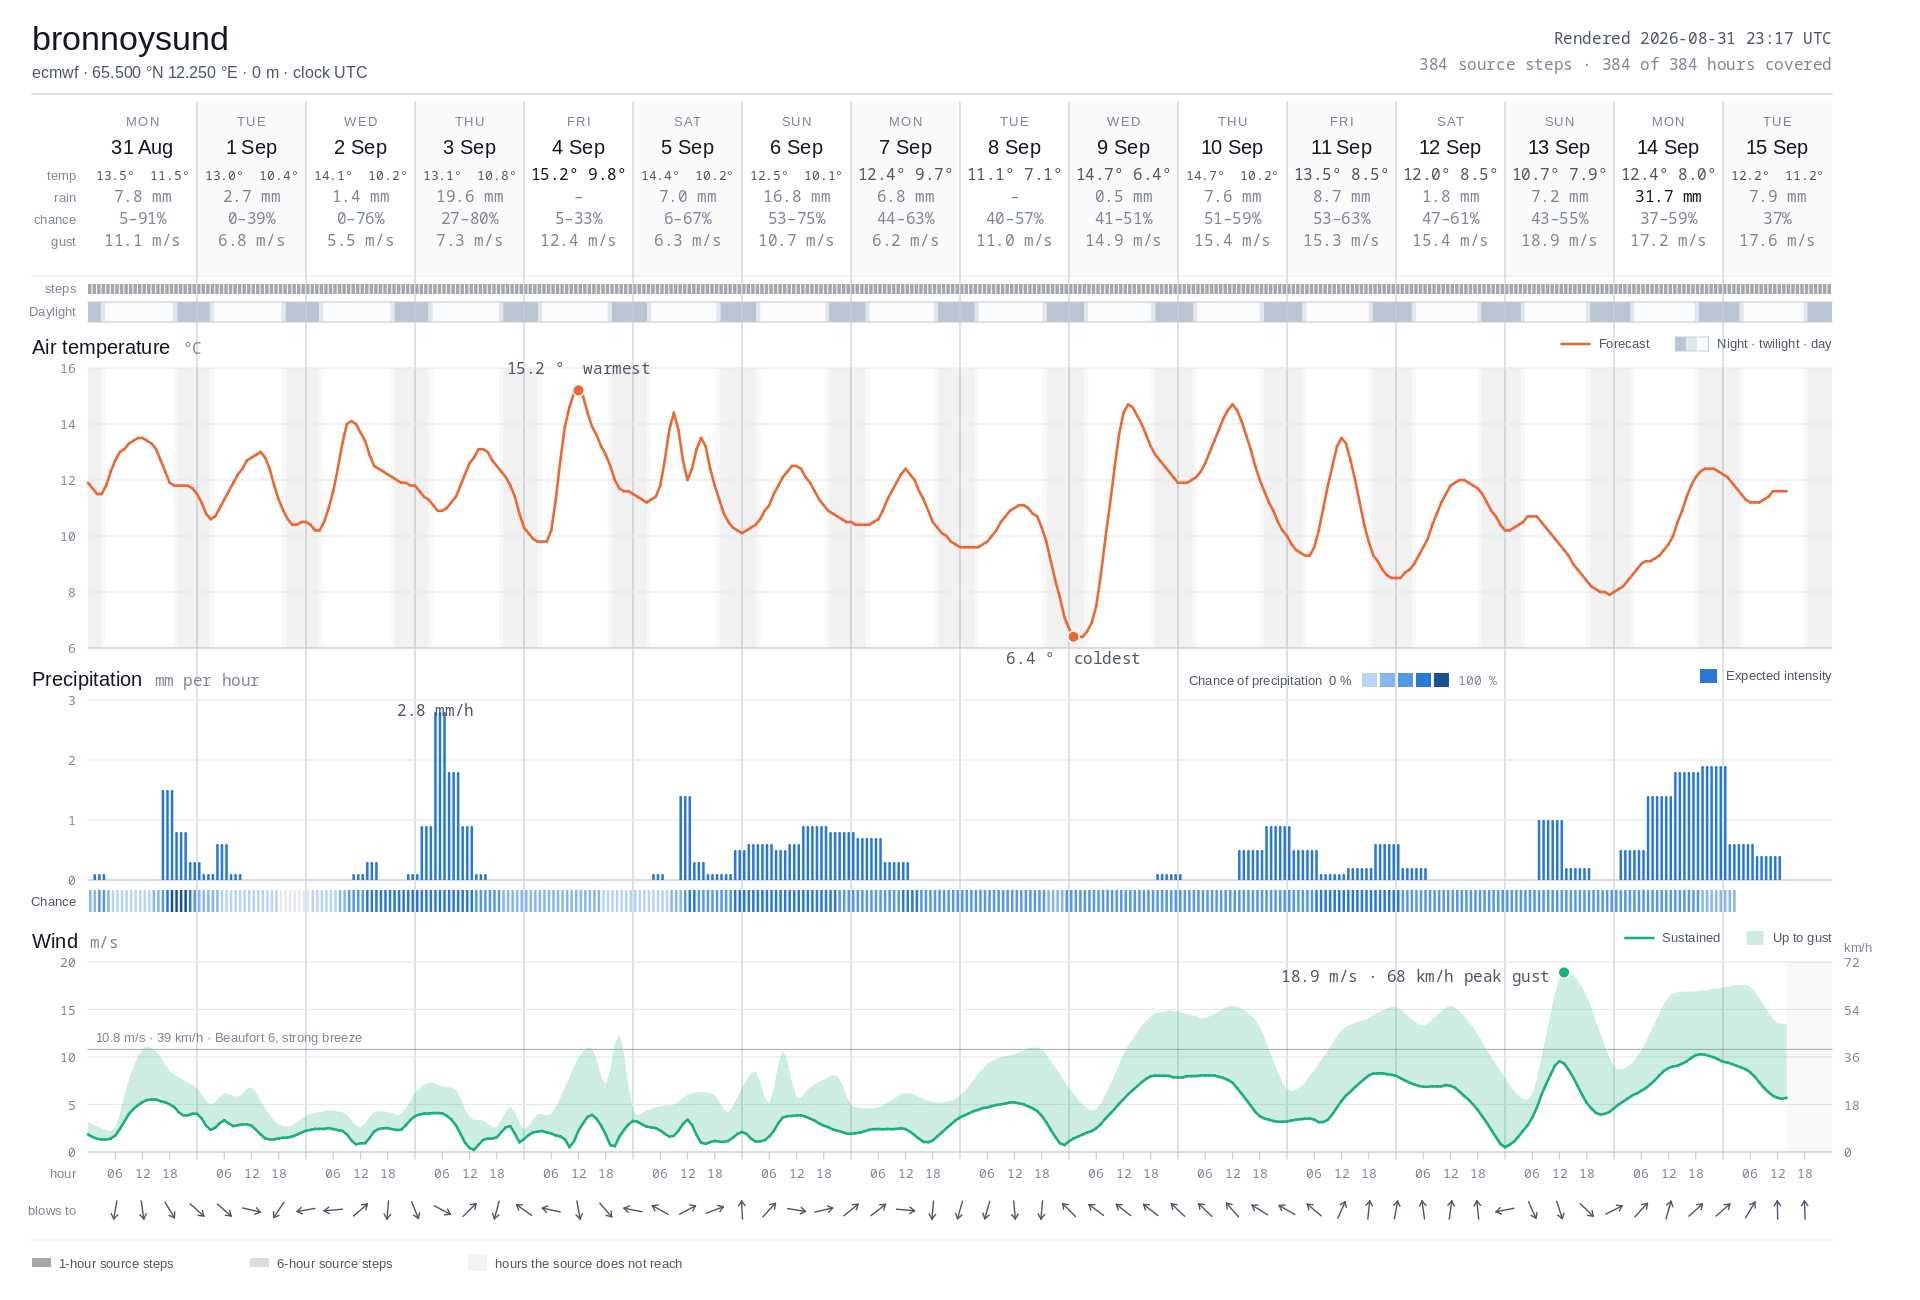Click the 1-hour source steps legend swatch
This screenshot has height=1300, width=1920.
41,1263
